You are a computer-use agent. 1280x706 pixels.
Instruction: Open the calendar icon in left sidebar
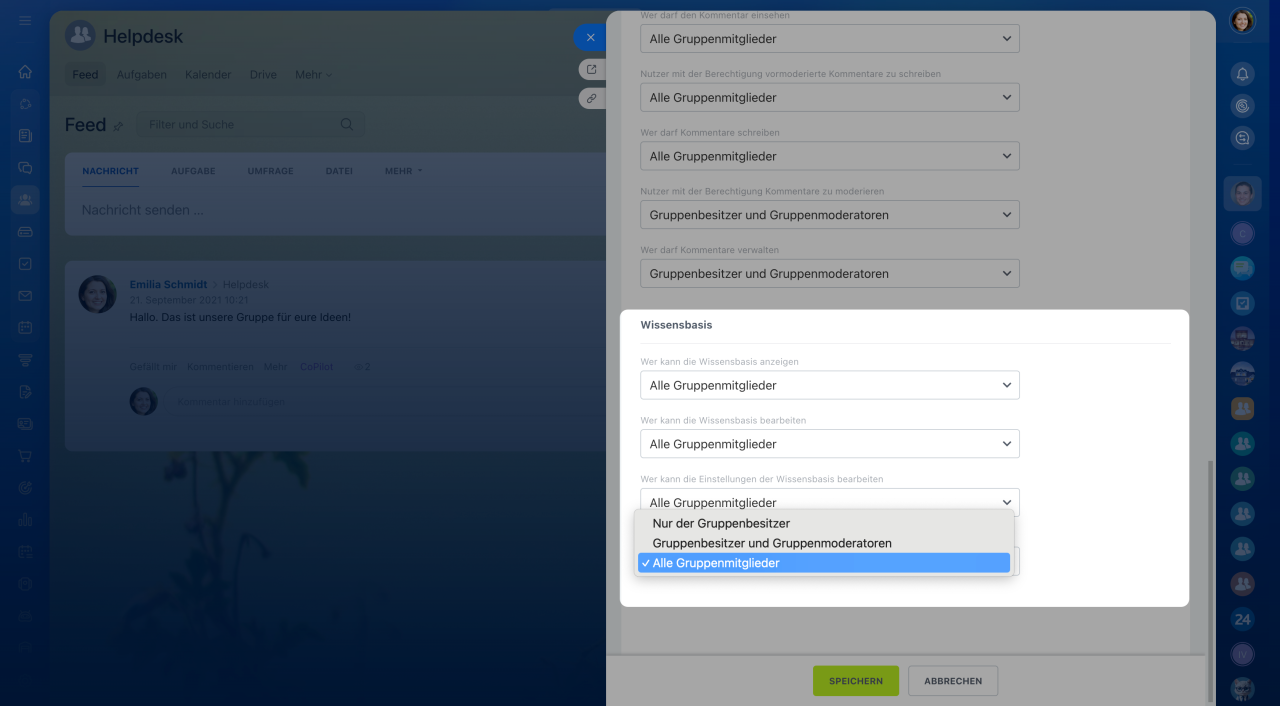tap(25, 328)
